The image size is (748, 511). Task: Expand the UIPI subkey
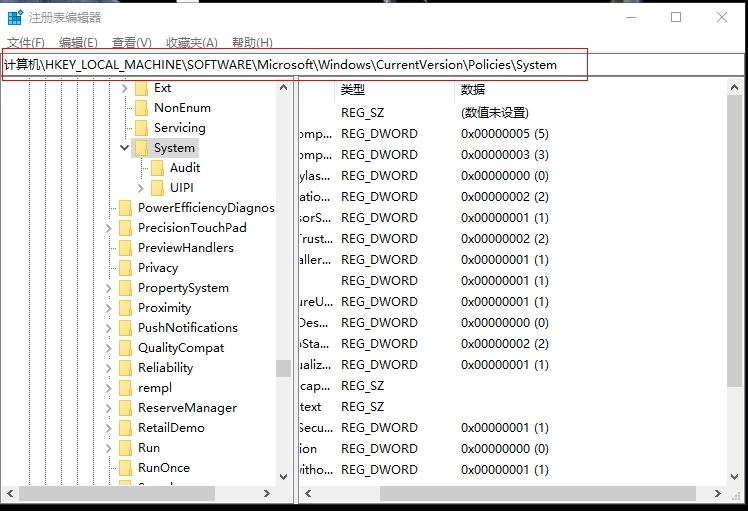[x=141, y=188]
